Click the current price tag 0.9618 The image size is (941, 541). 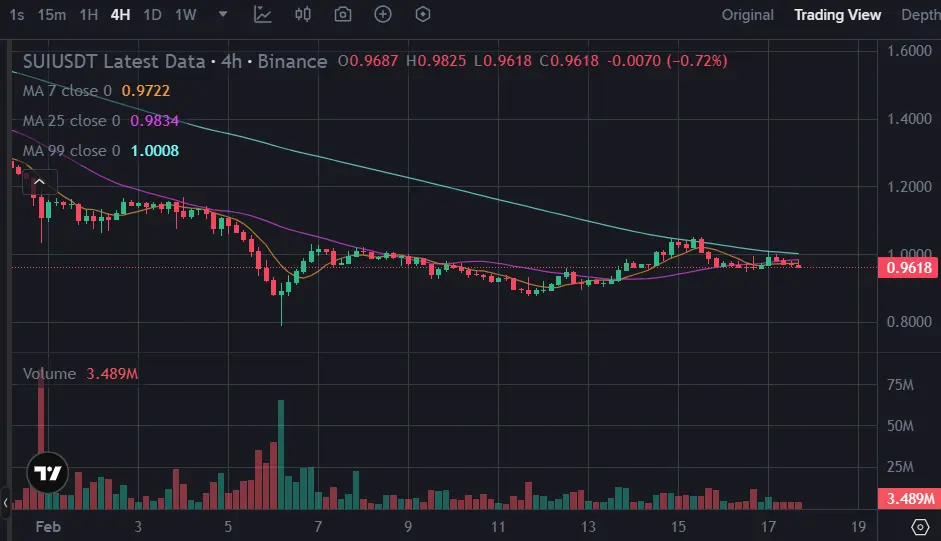(x=909, y=268)
